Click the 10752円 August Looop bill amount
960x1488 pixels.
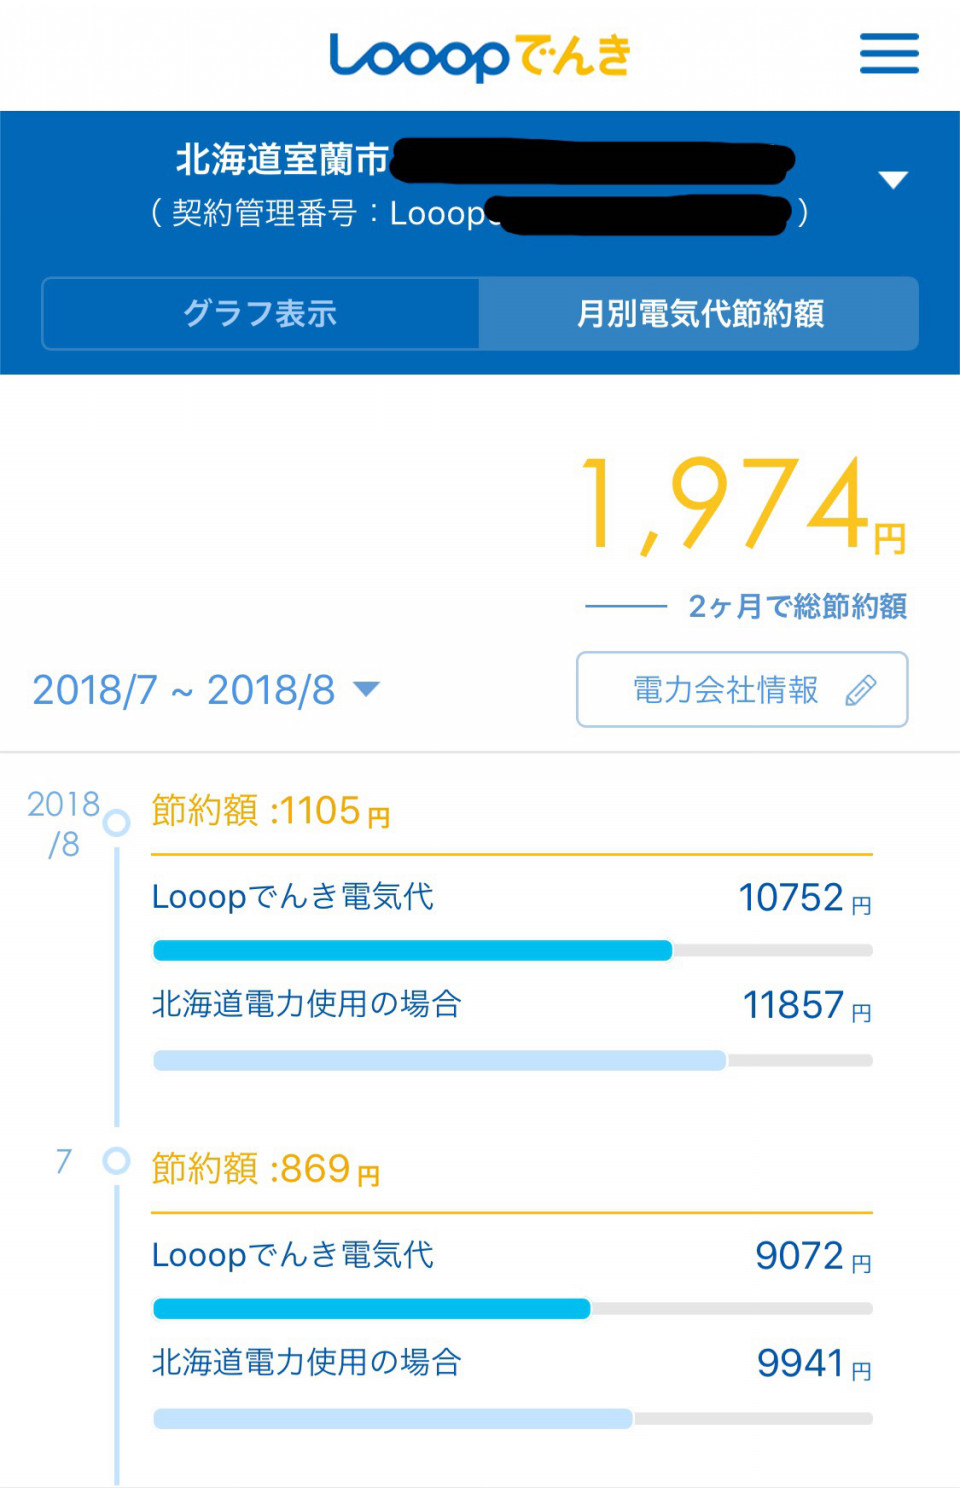click(x=805, y=898)
